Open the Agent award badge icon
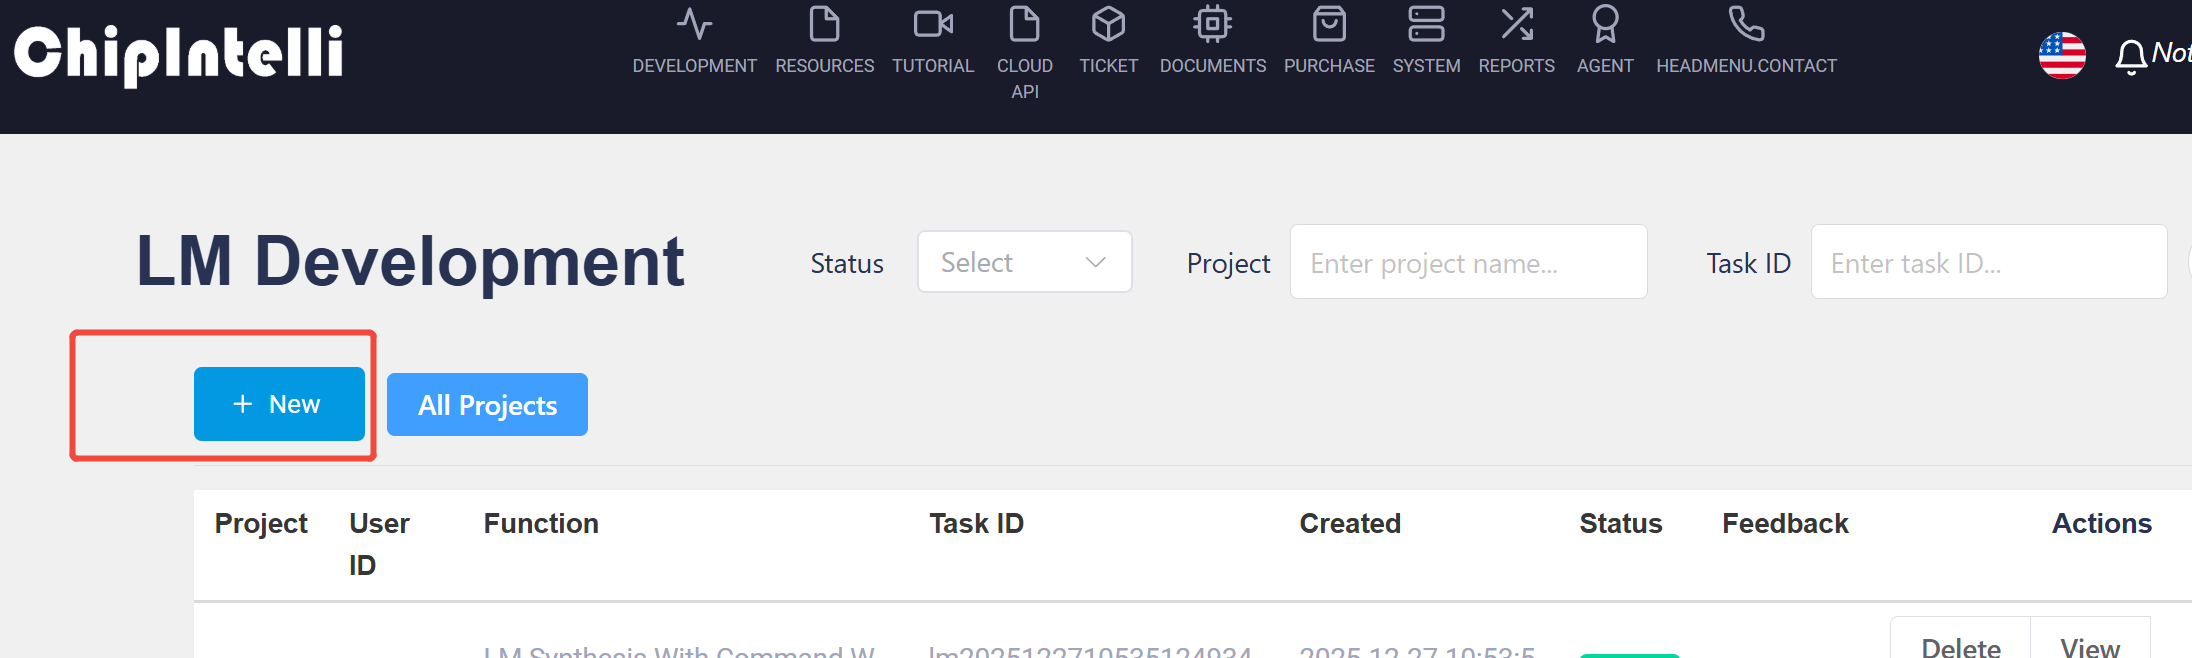Screen dimensions: 2192x658 click(1605, 24)
